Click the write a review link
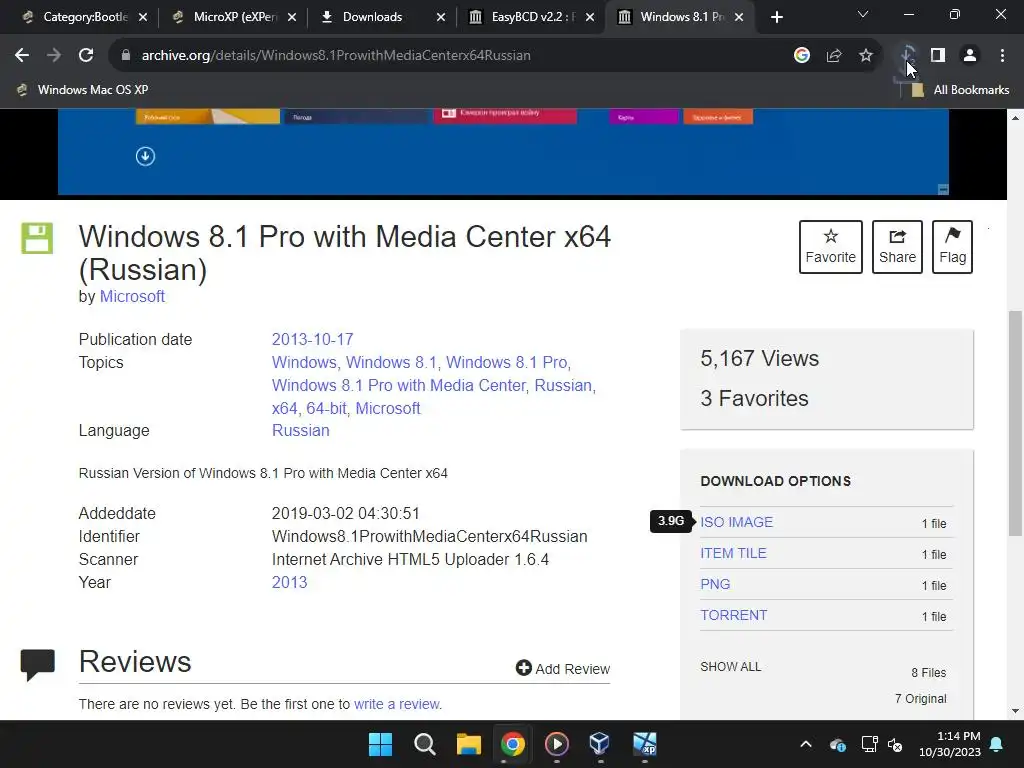Image resolution: width=1024 pixels, height=768 pixels. click(x=396, y=704)
